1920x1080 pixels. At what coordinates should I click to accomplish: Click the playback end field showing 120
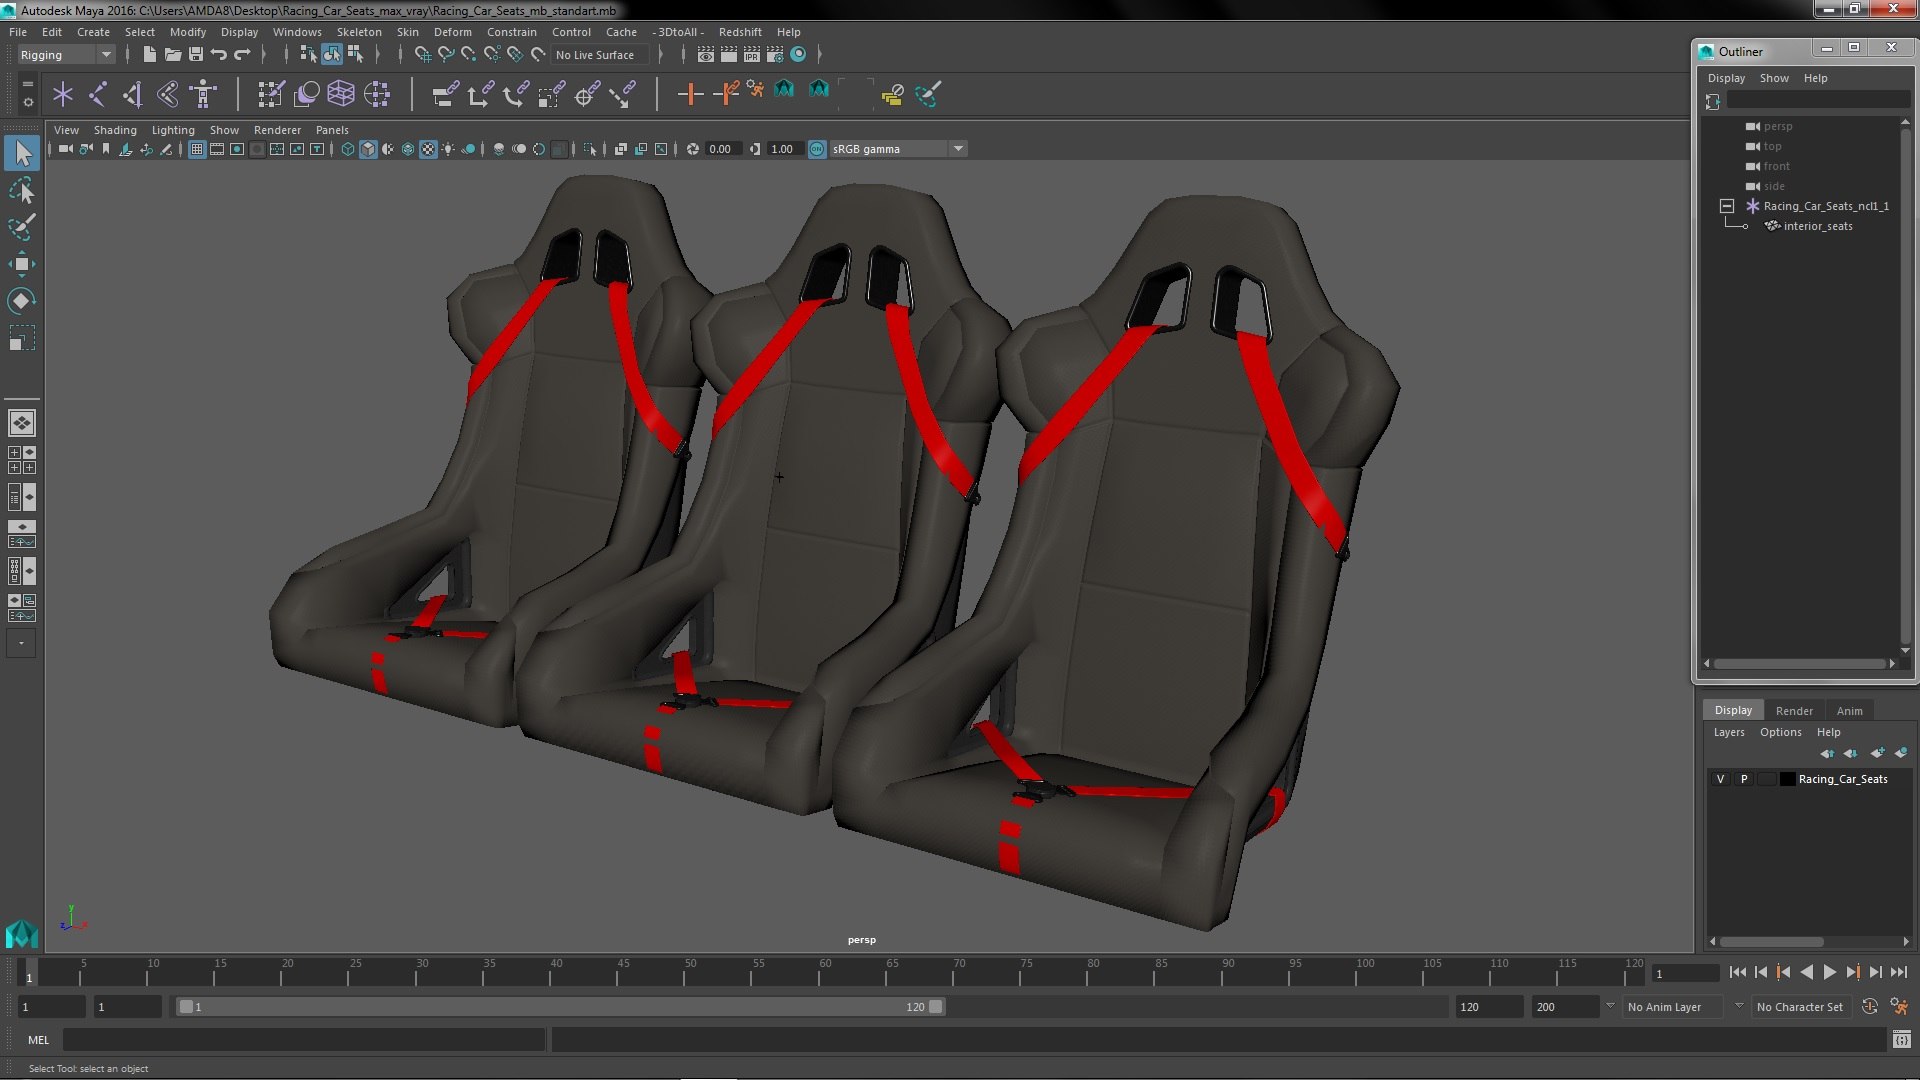[x=1487, y=1007]
